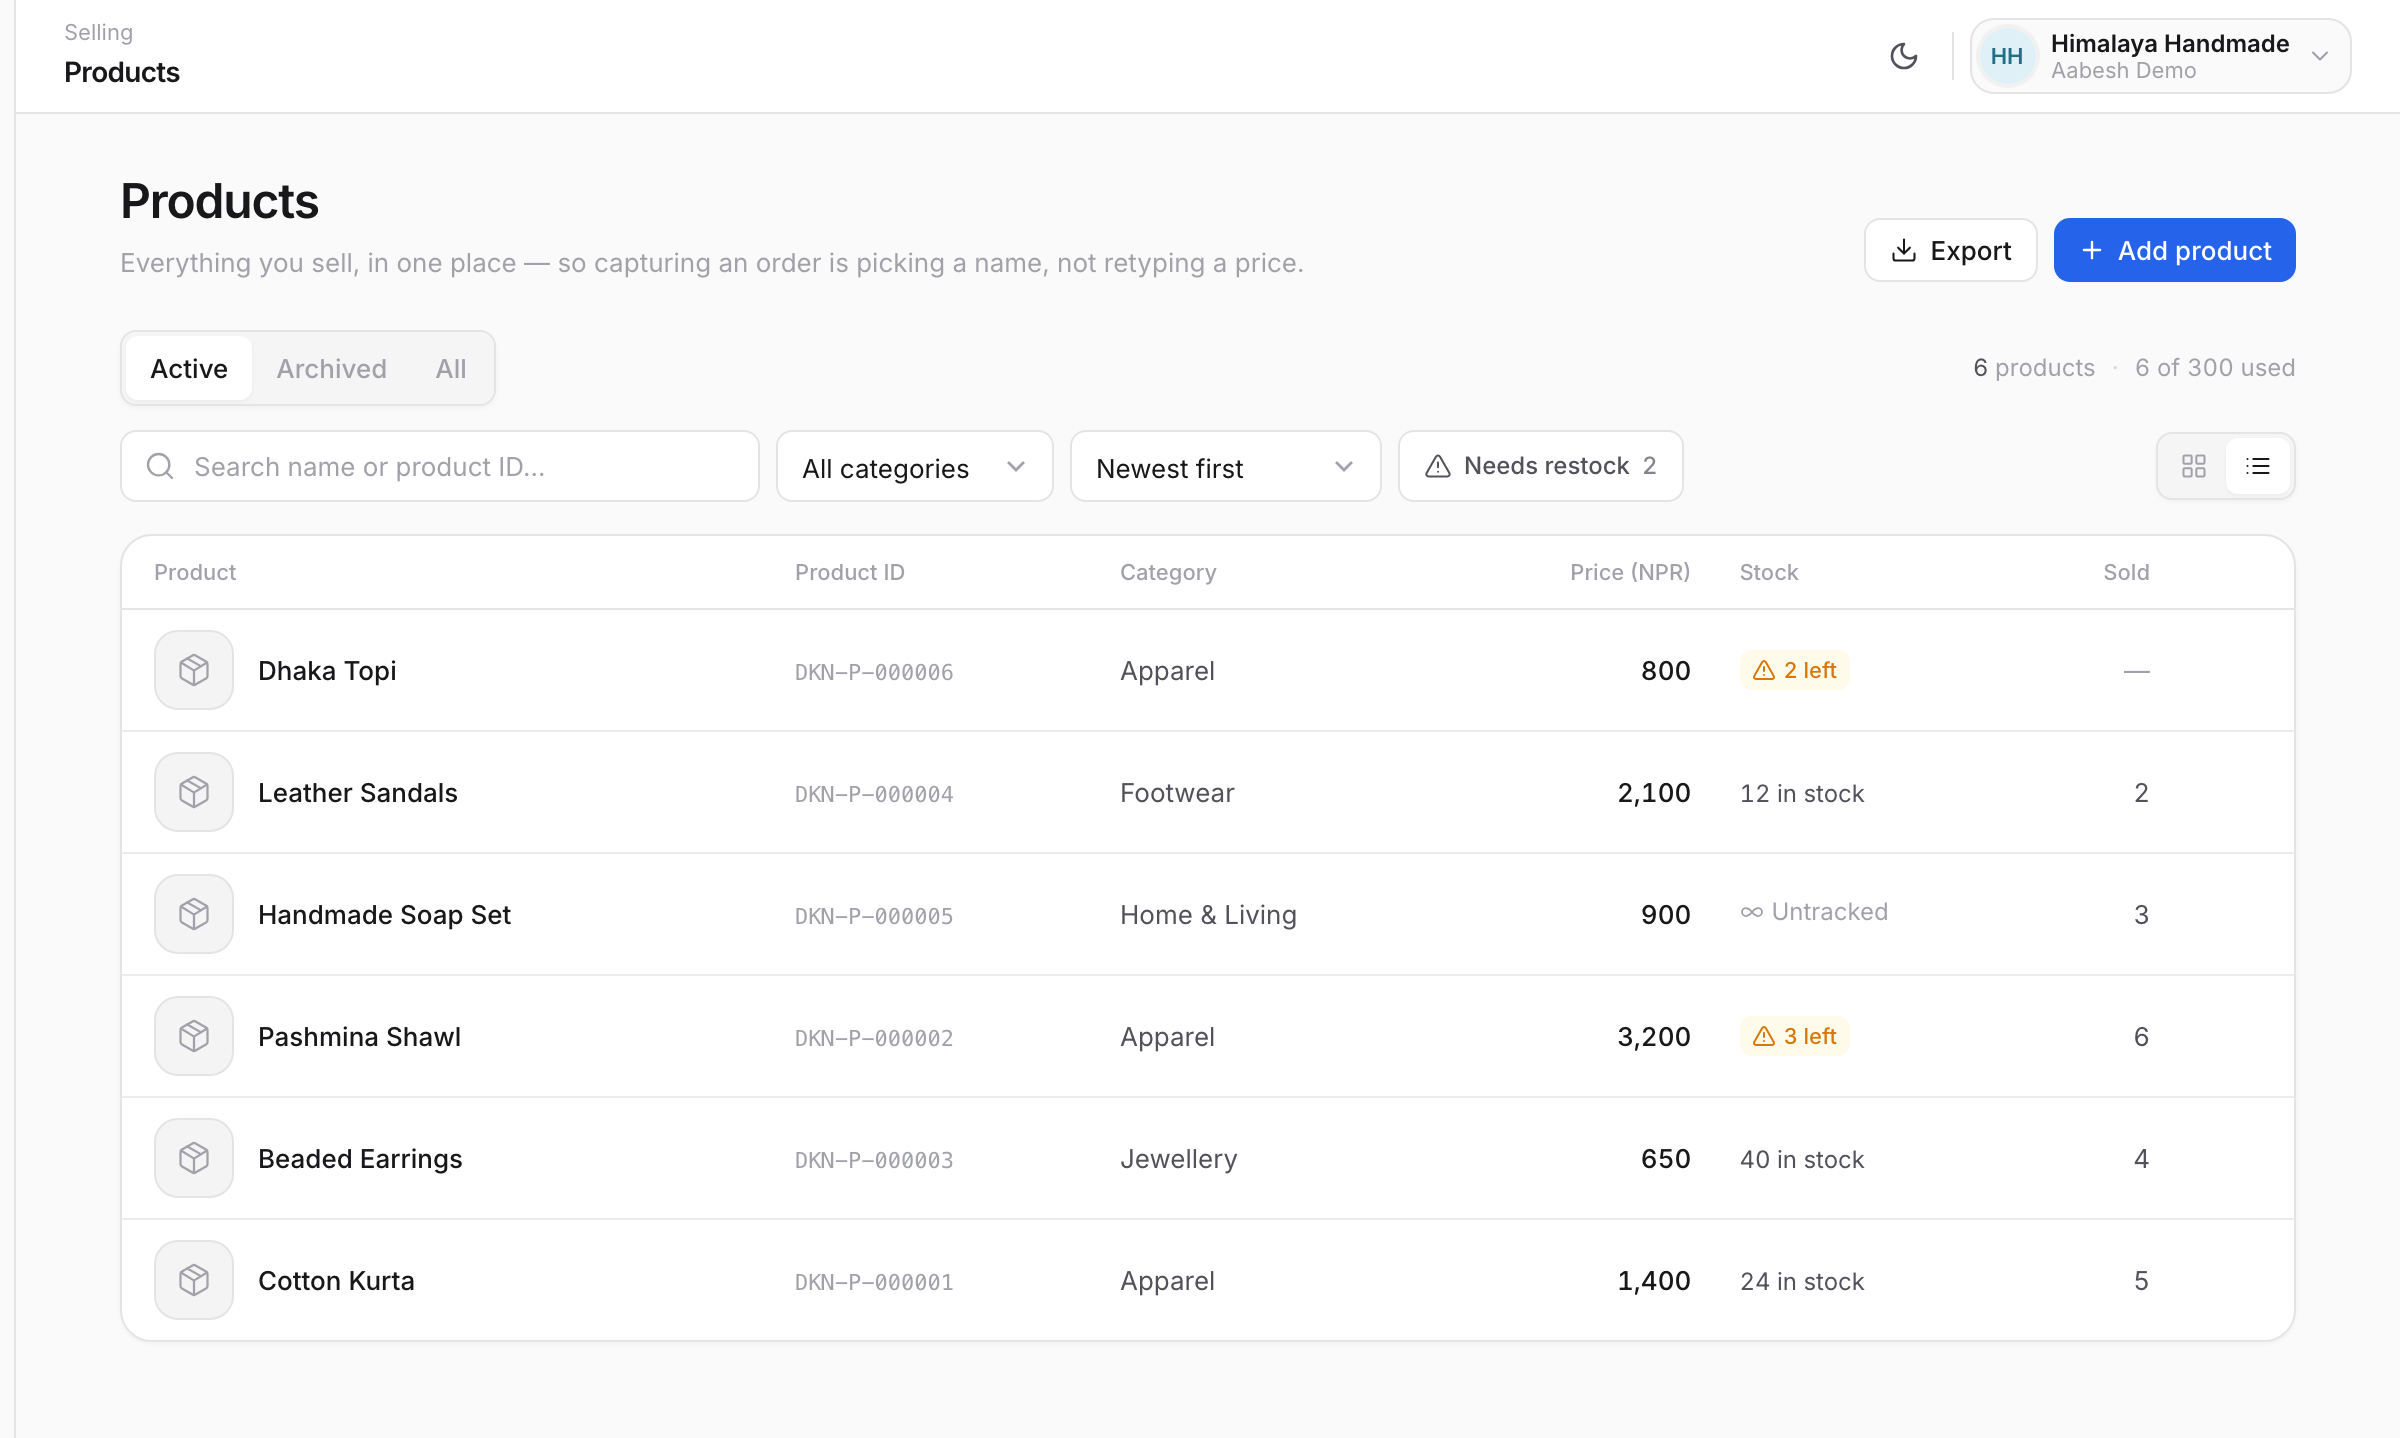The height and width of the screenshot is (1438, 2400).
Task: Click the Selling breadcrumb link
Action: pos(98,32)
